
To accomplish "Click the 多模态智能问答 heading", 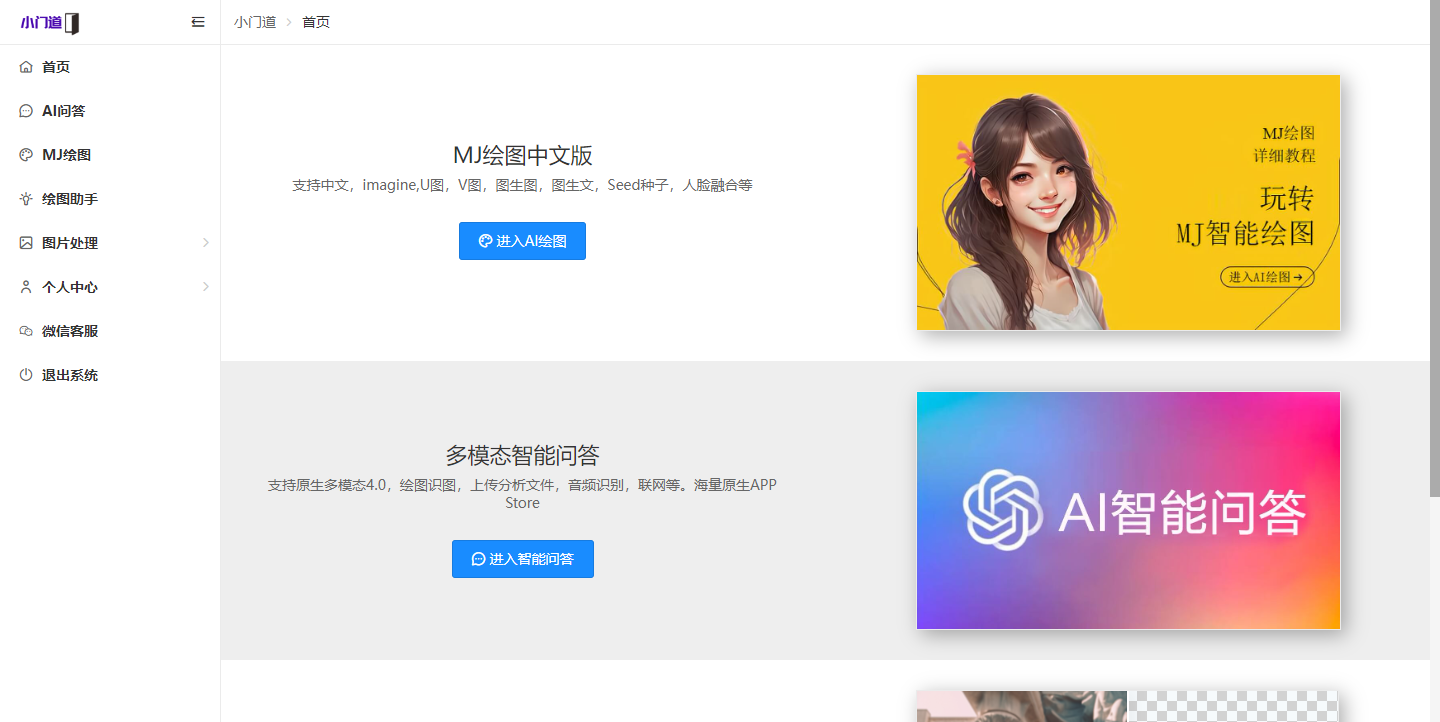I will click(x=523, y=455).
